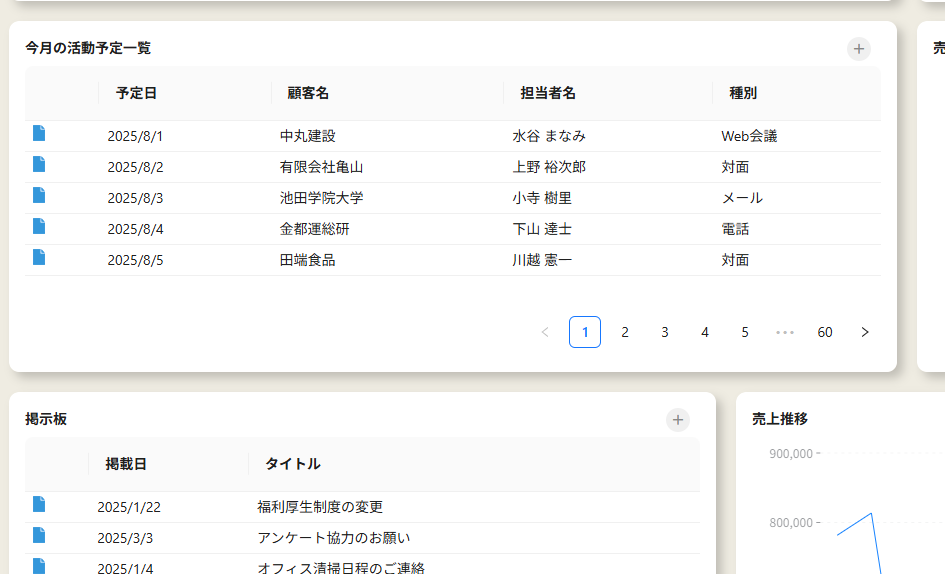The height and width of the screenshot is (574, 945).
Task: Open file icon for 金都運総研 row
Action: (39, 227)
